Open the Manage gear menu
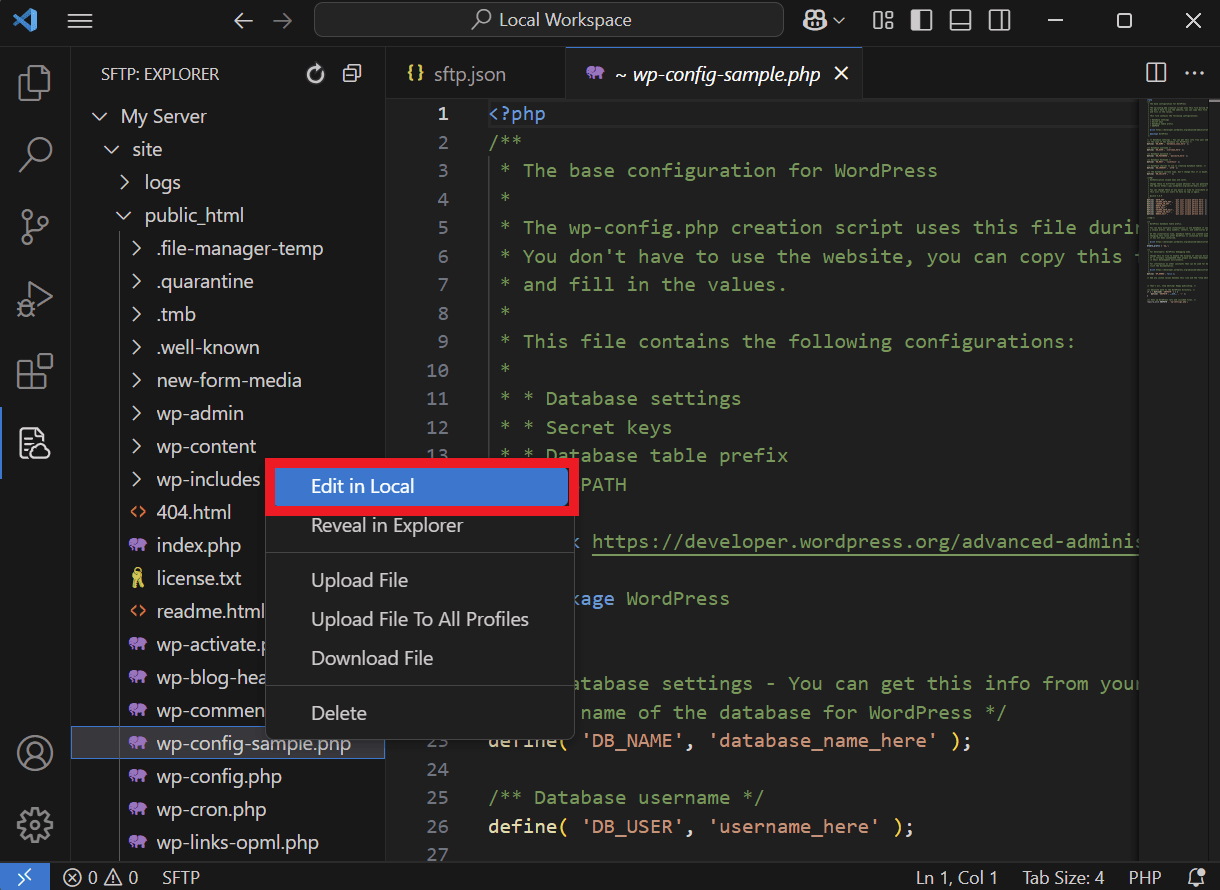Viewport: 1220px width, 890px height. pos(35,826)
